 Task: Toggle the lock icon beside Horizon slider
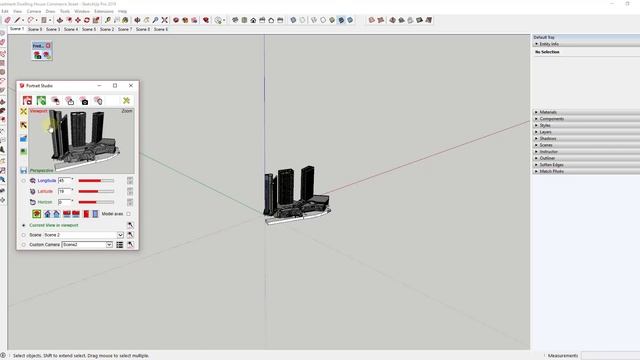point(130,202)
